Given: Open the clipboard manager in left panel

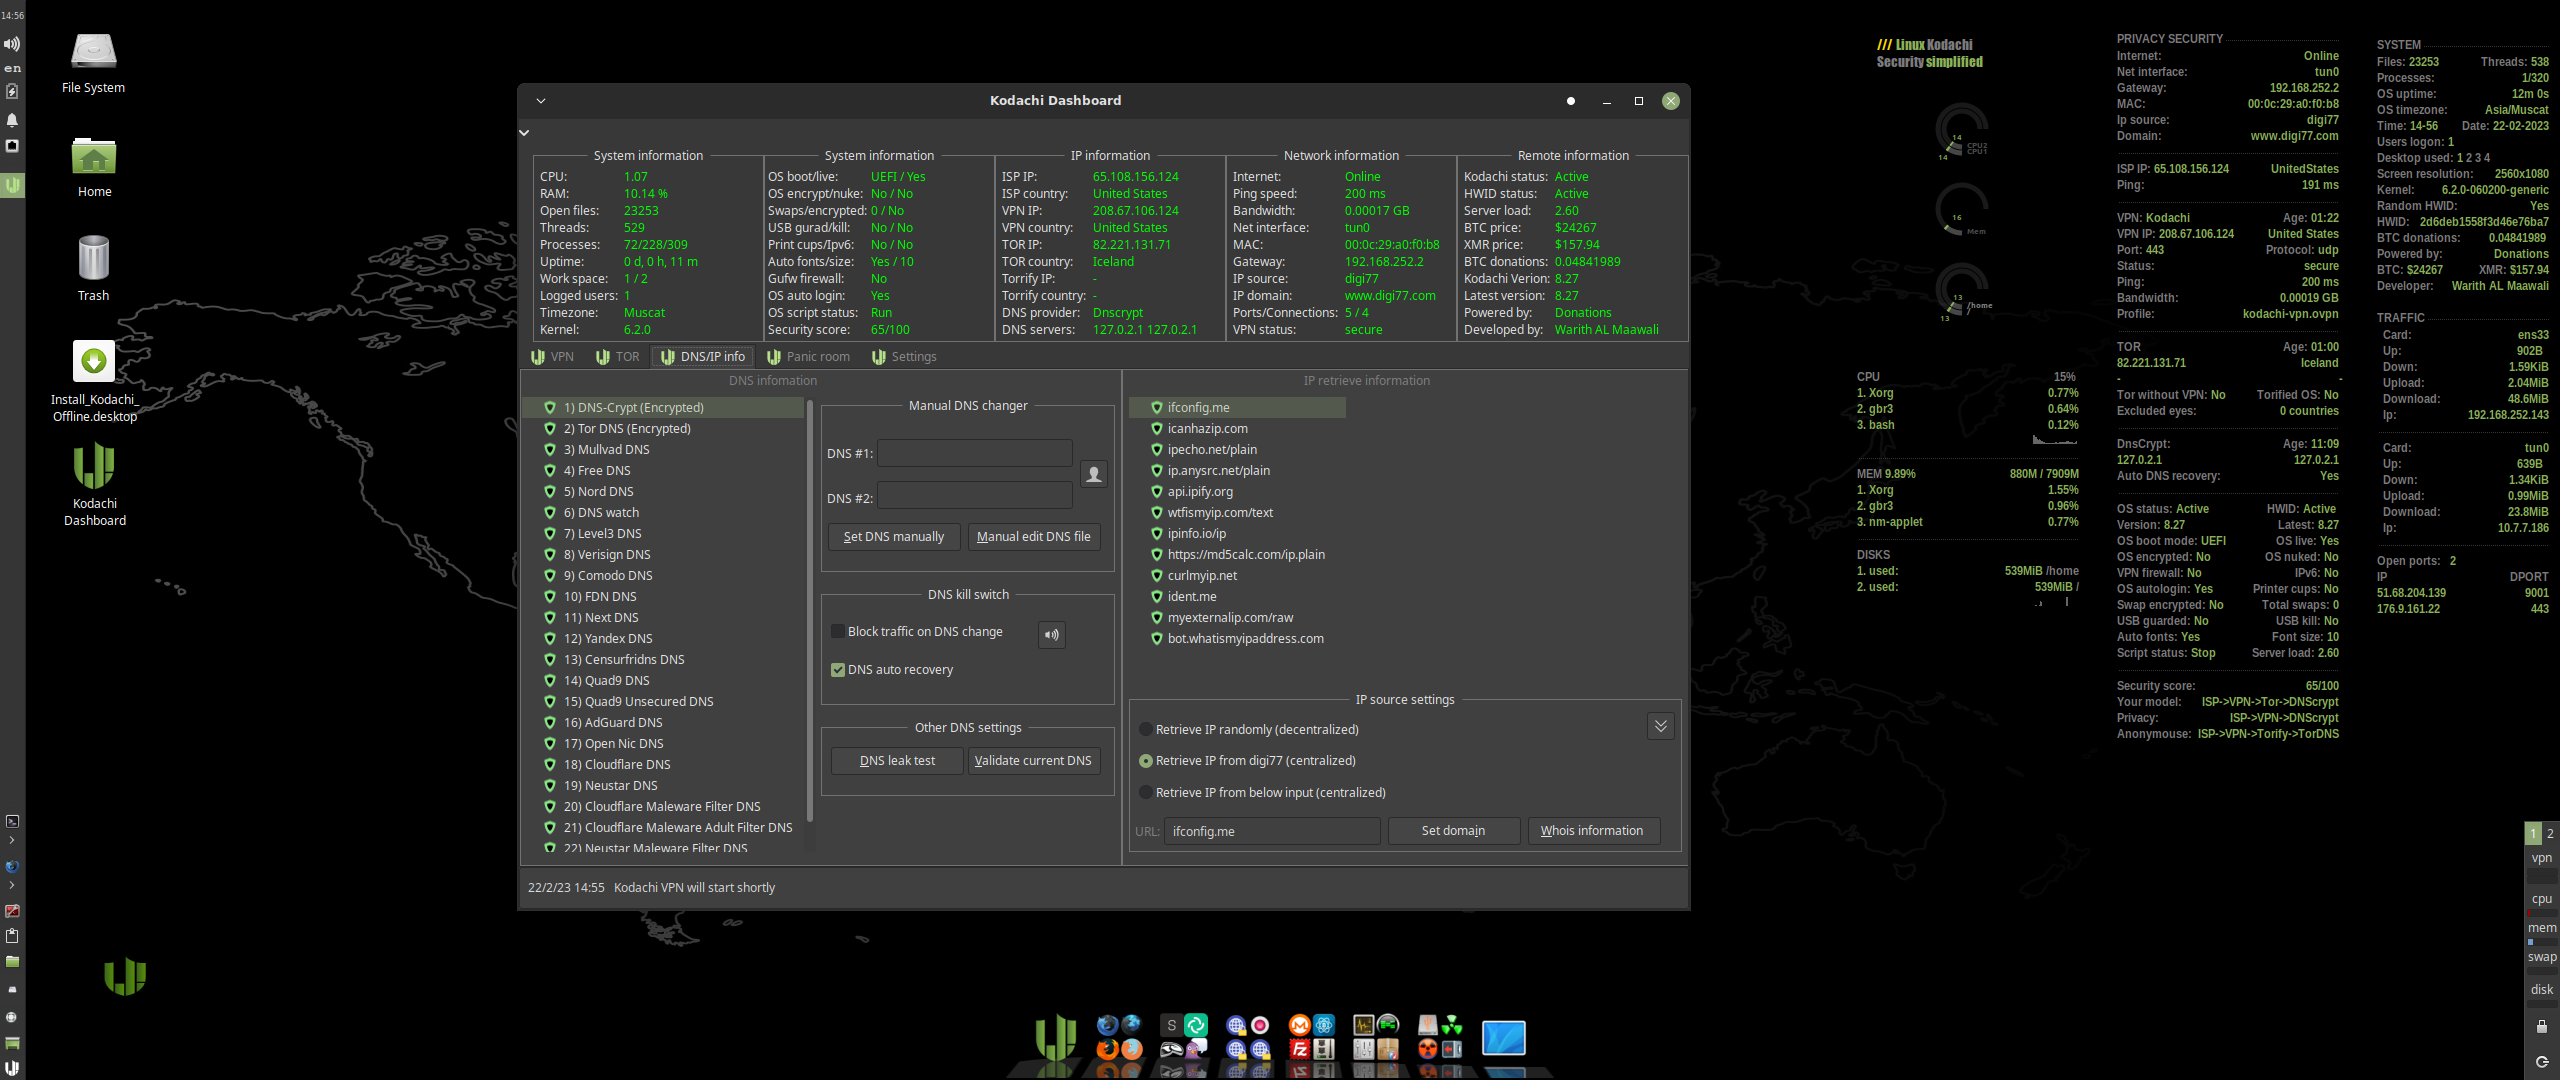Looking at the screenshot, I should [x=12, y=936].
